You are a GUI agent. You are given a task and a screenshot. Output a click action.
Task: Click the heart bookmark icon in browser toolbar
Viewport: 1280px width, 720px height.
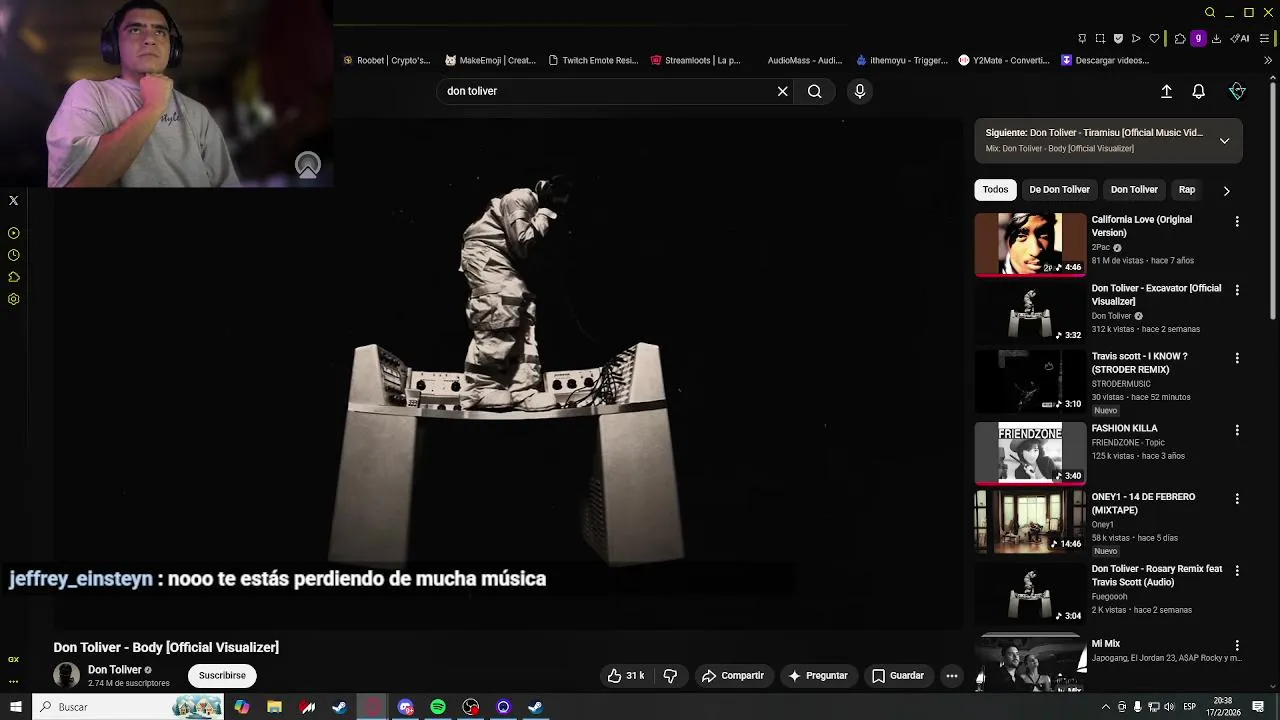(x=1154, y=39)
